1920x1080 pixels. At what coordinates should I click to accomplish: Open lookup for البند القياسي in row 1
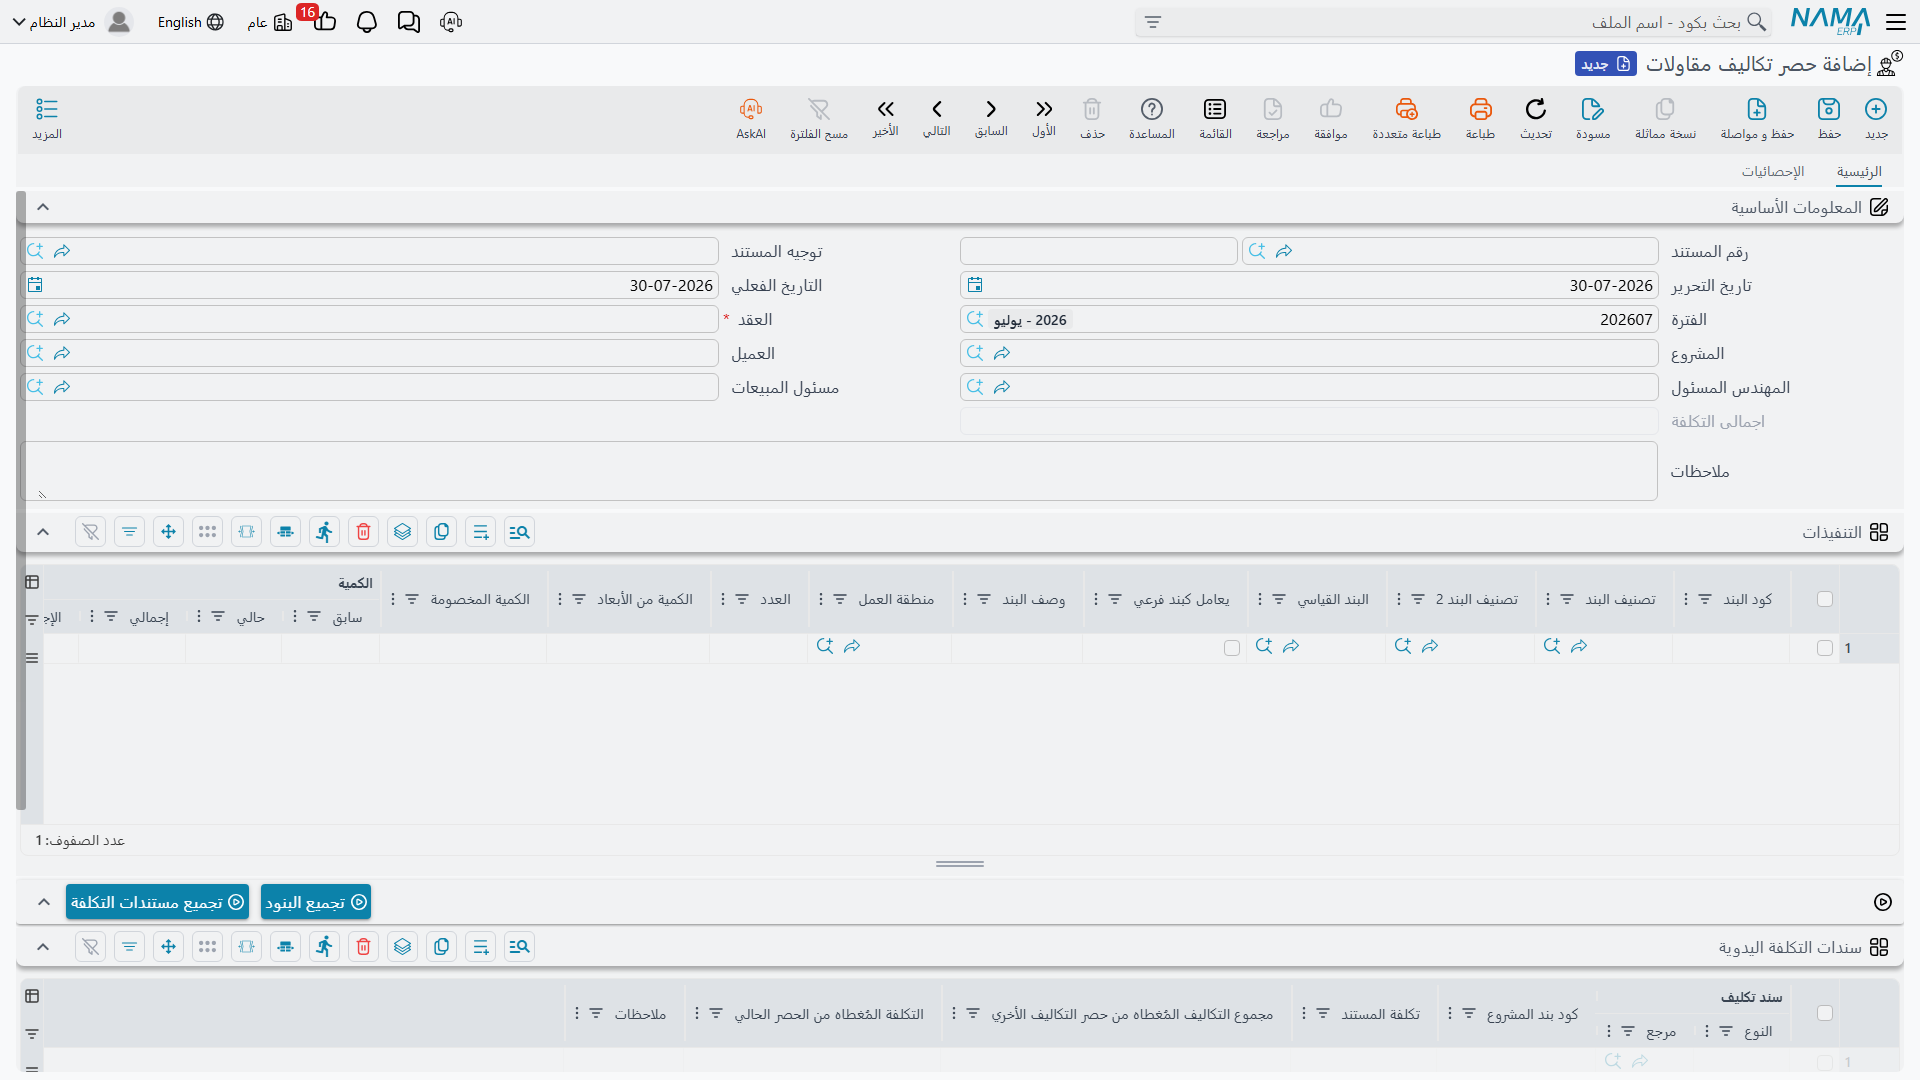(1264, 647)
